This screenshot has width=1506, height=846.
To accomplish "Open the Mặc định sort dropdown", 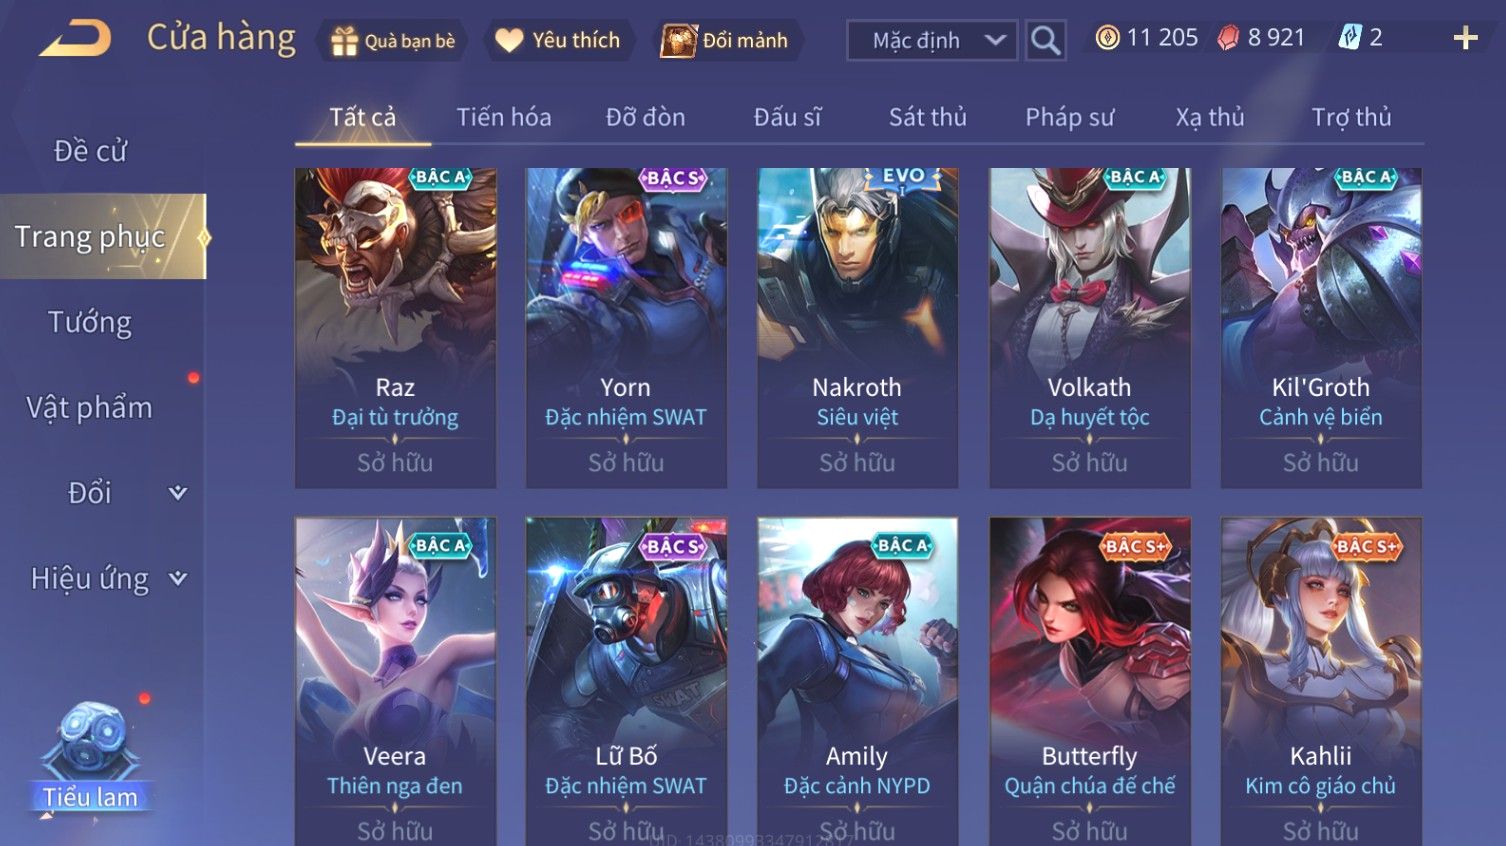I will pyautogui.click(x=932, y=40).
